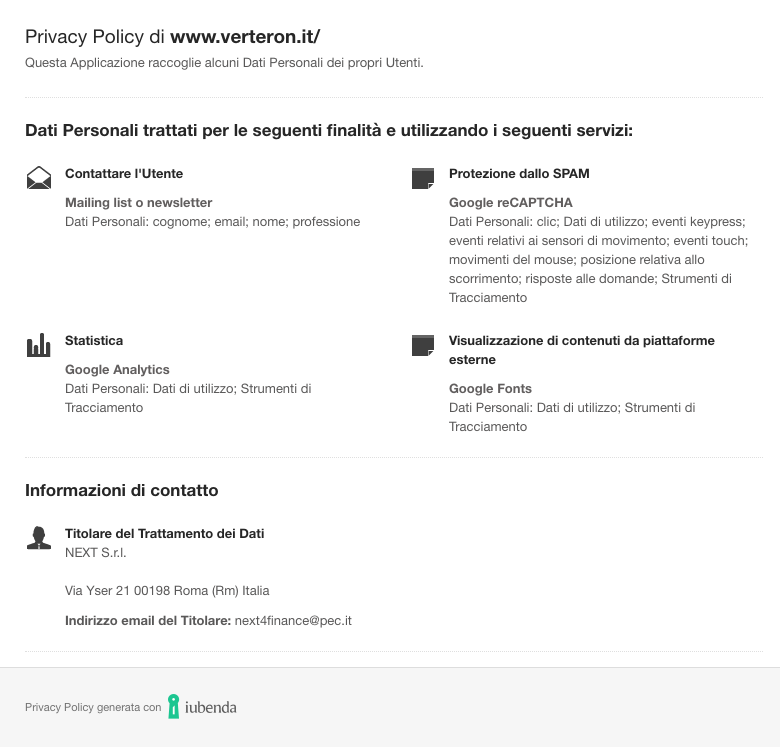This screenshot has width=780, height=747.
Task: Click the Statistica section title
Action: [94, 341]
